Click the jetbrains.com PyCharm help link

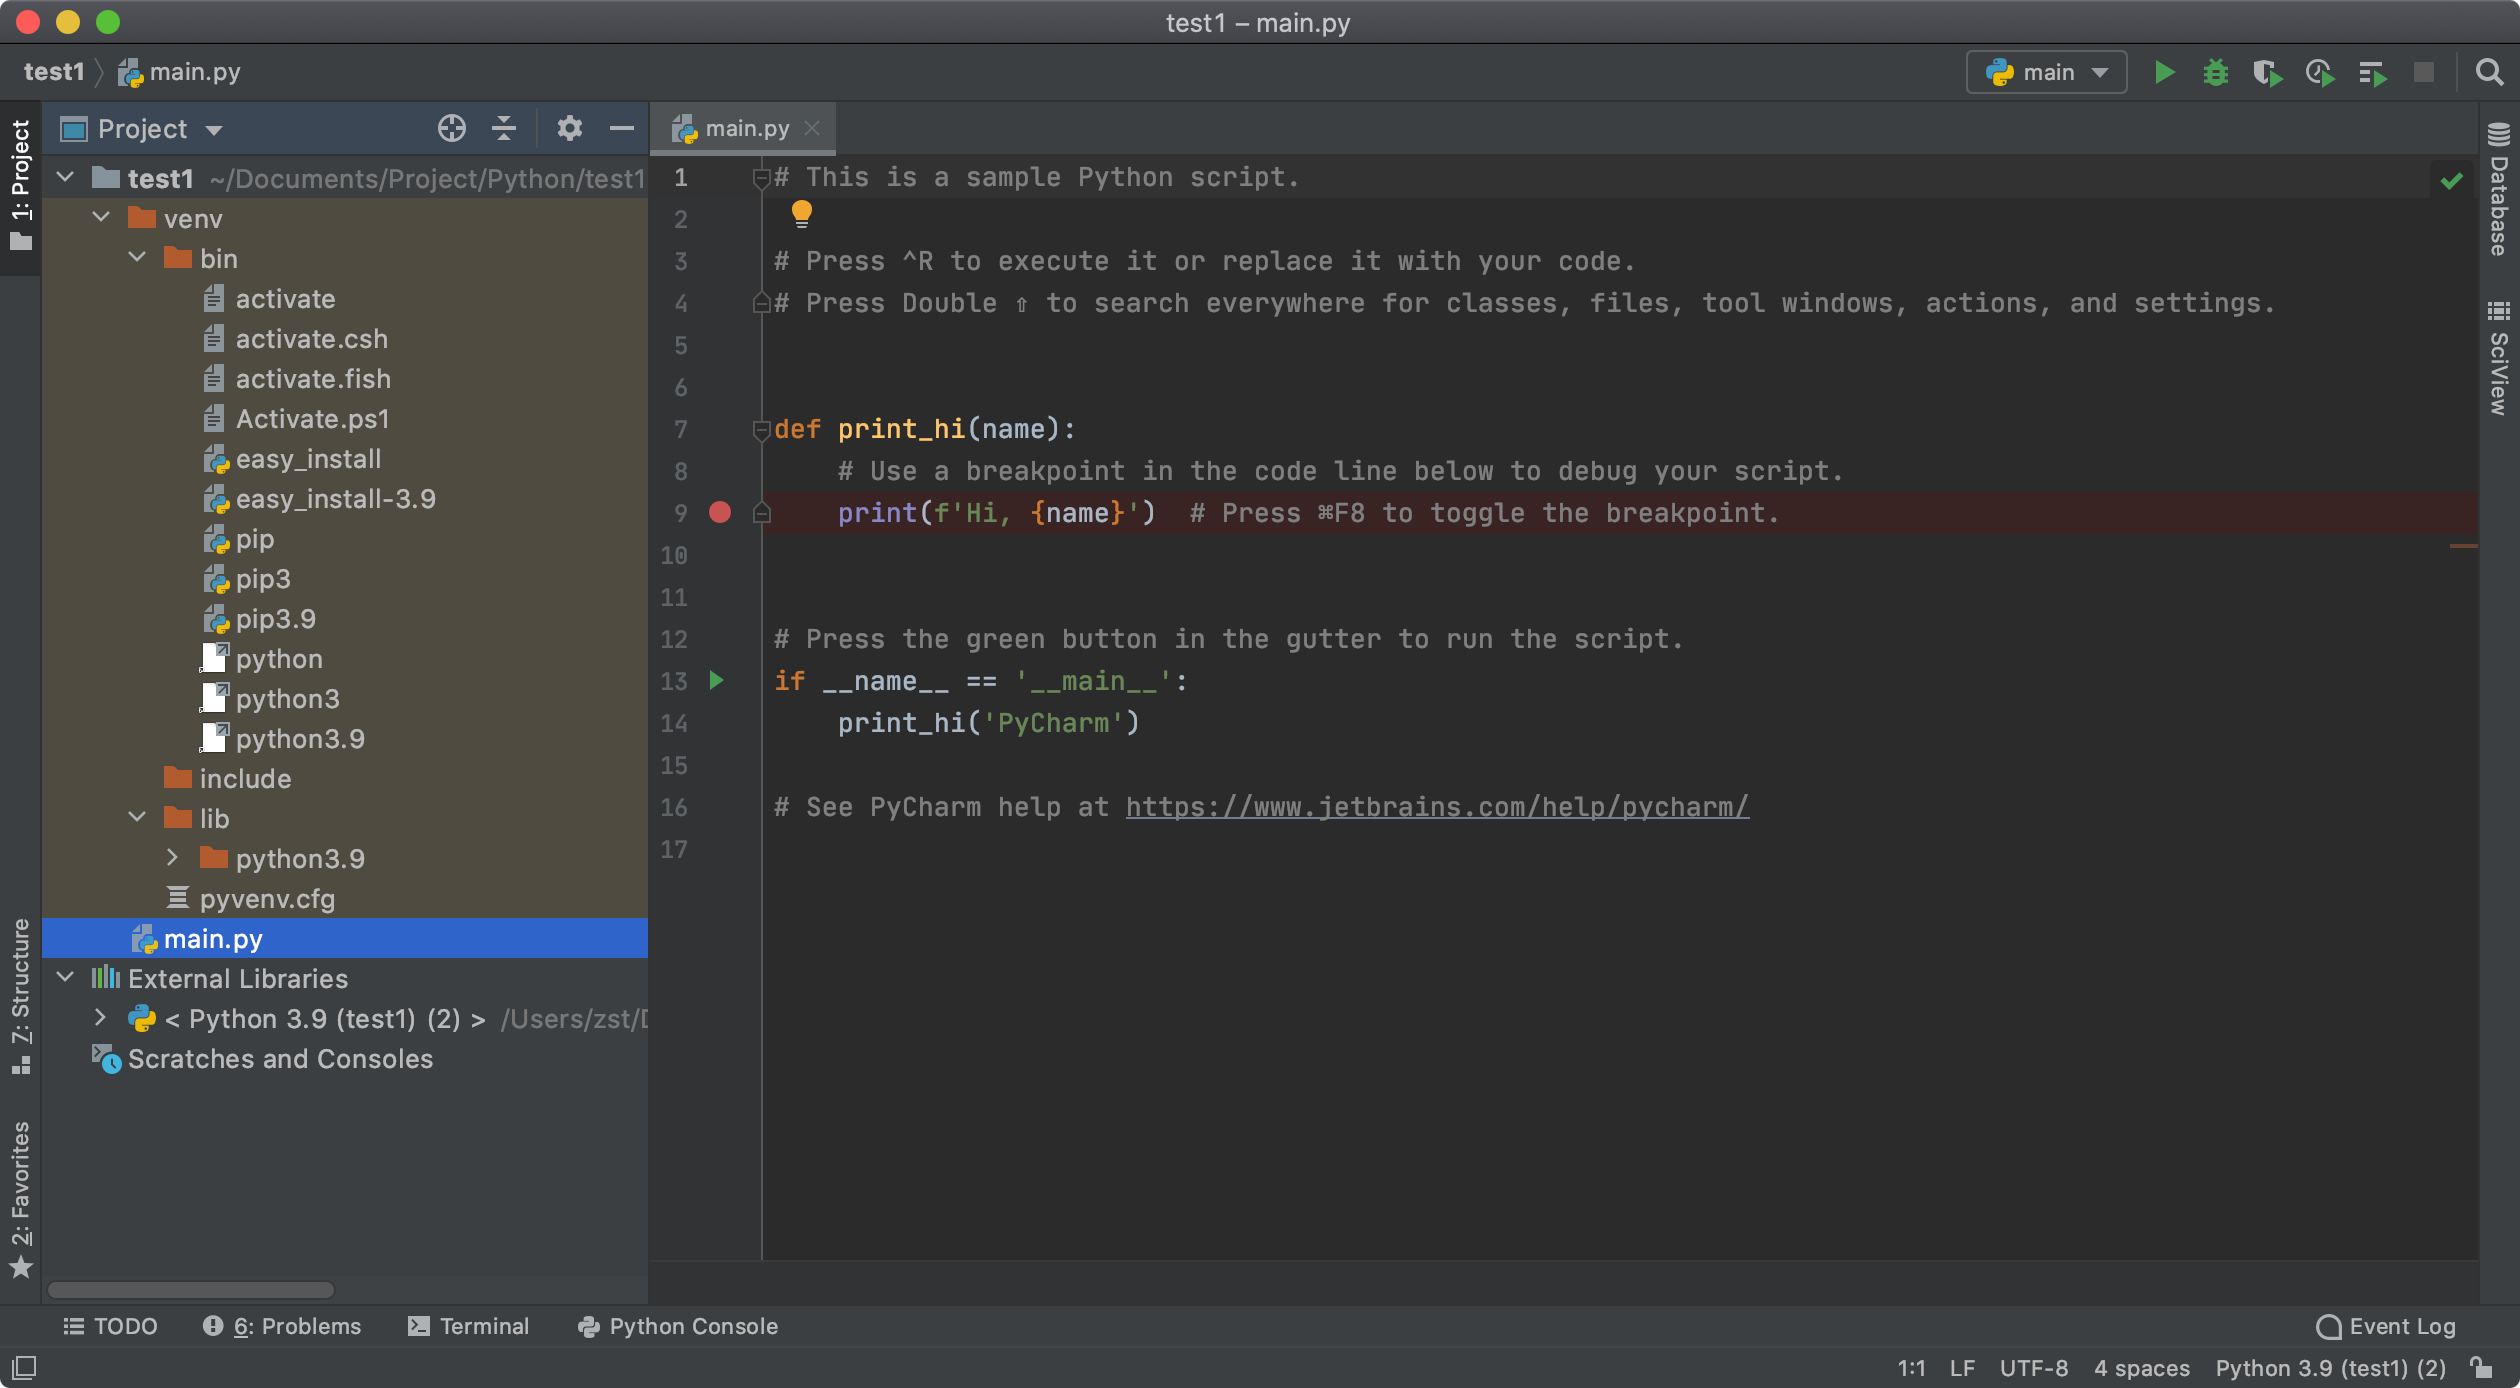click(x=1437, y=807)
